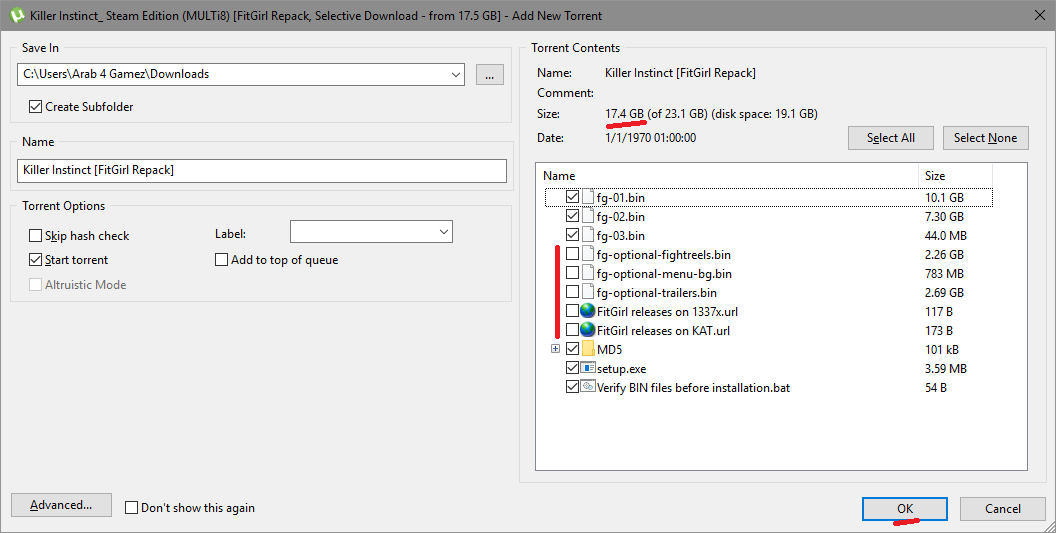1056x533 pixels.
Task: Close the Add New Torrent dialog
Action: 1039,15
